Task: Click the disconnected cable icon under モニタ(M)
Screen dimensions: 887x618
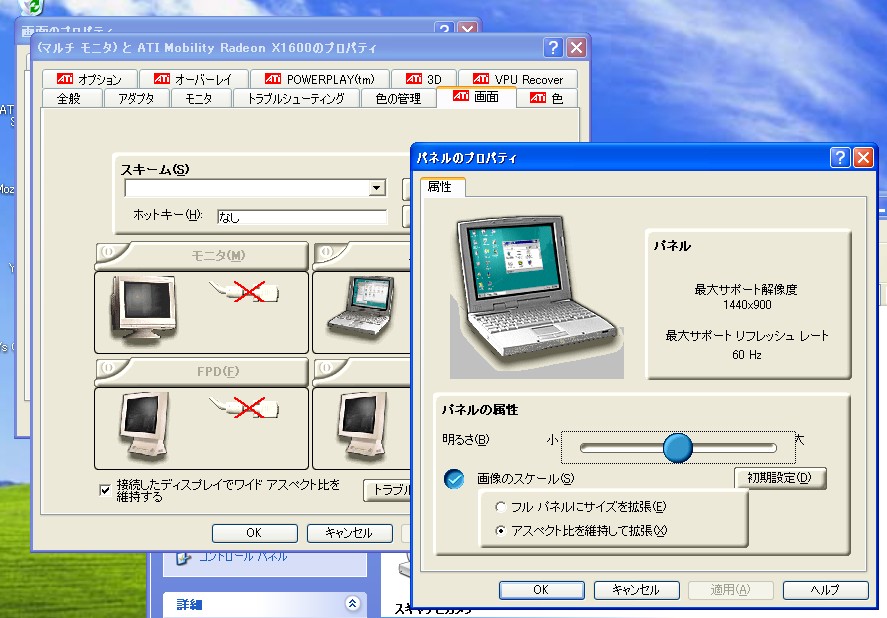Action: coord(244,291)
